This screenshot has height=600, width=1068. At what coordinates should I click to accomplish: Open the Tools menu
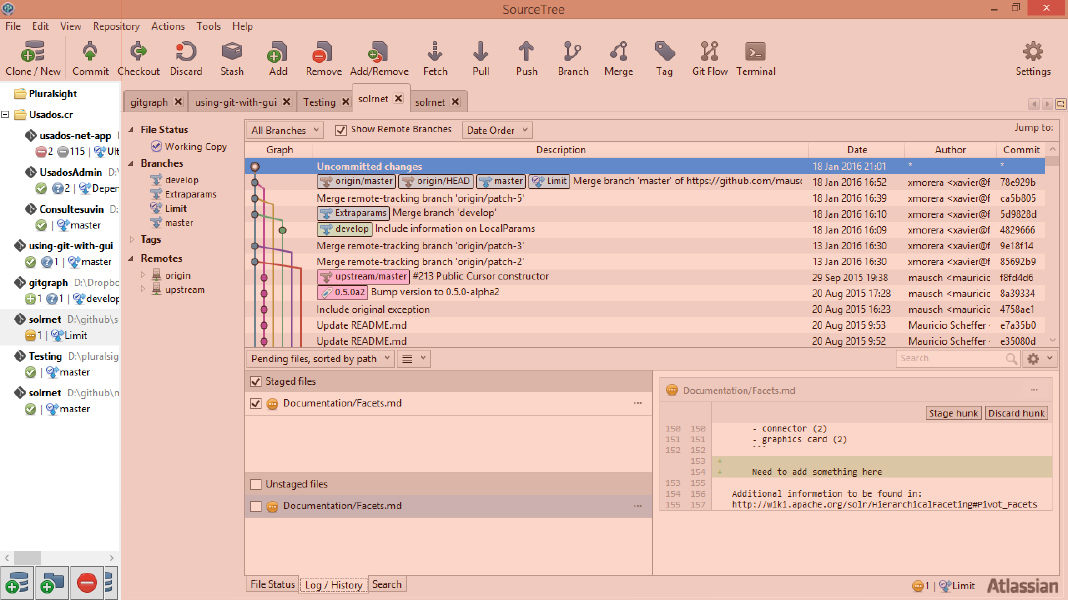(208, 27)
